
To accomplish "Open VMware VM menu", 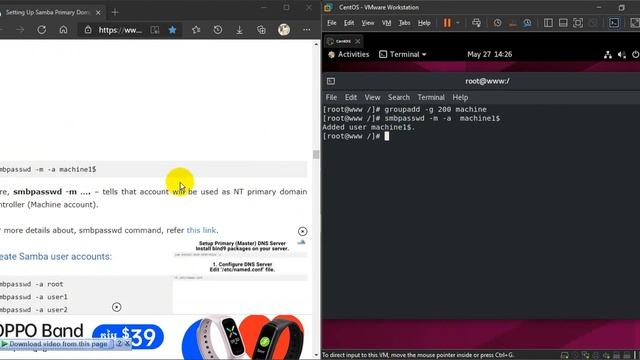I will (387, 23).
